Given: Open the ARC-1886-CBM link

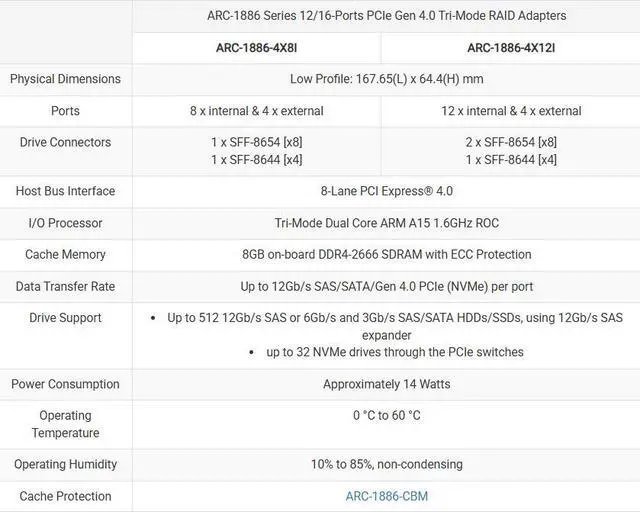Looking at the screenshot, I should pos(386,496).
